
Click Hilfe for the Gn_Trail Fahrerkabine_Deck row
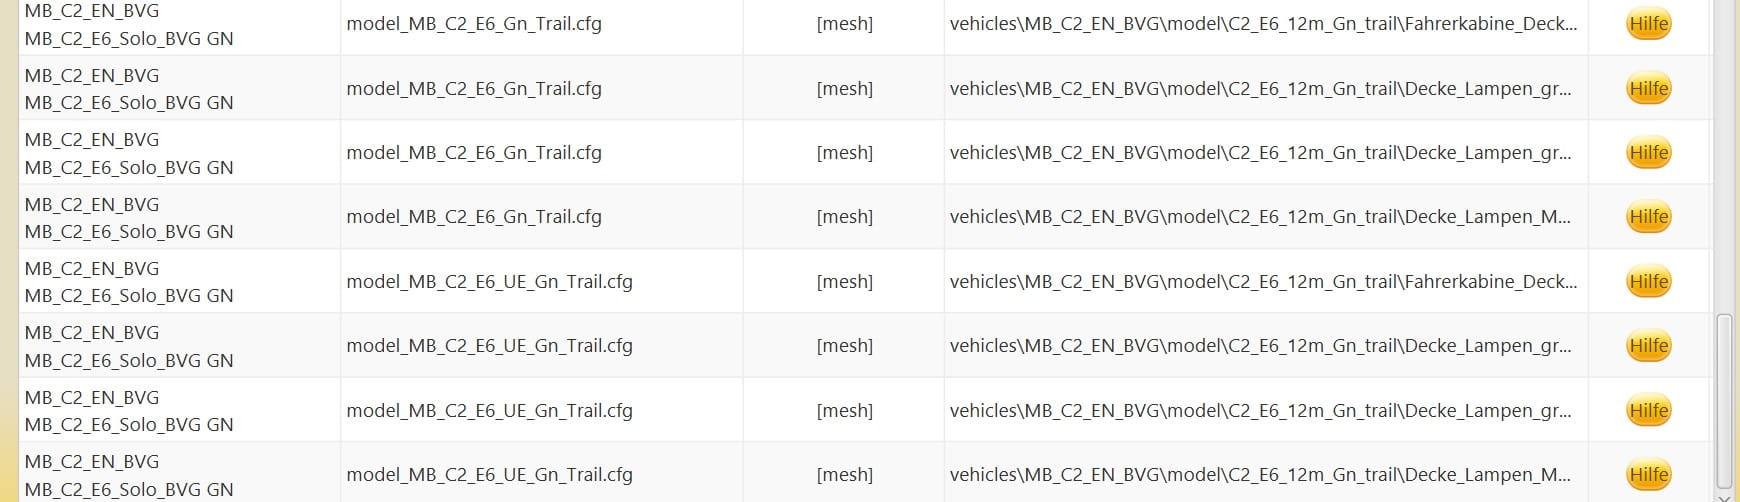point(1648,24)
